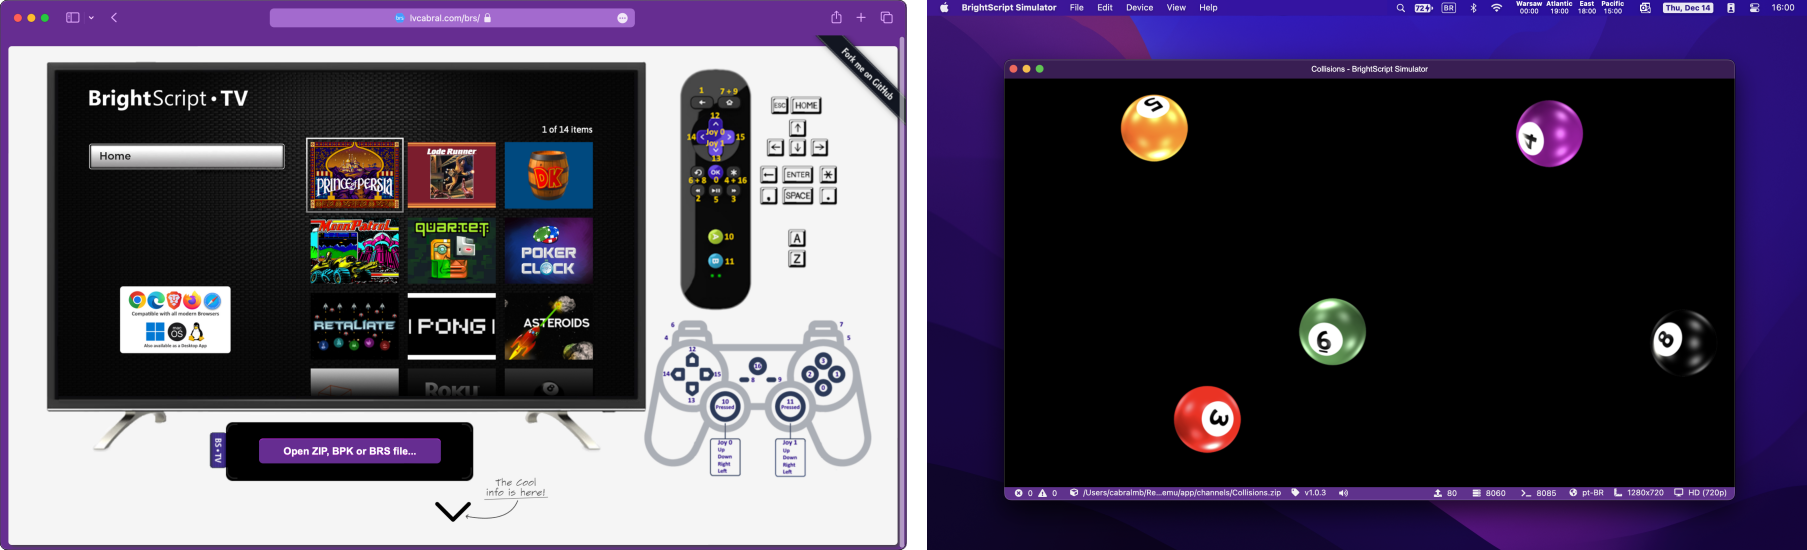Click the HD (720p) display mode entry

click(1701, 493)
